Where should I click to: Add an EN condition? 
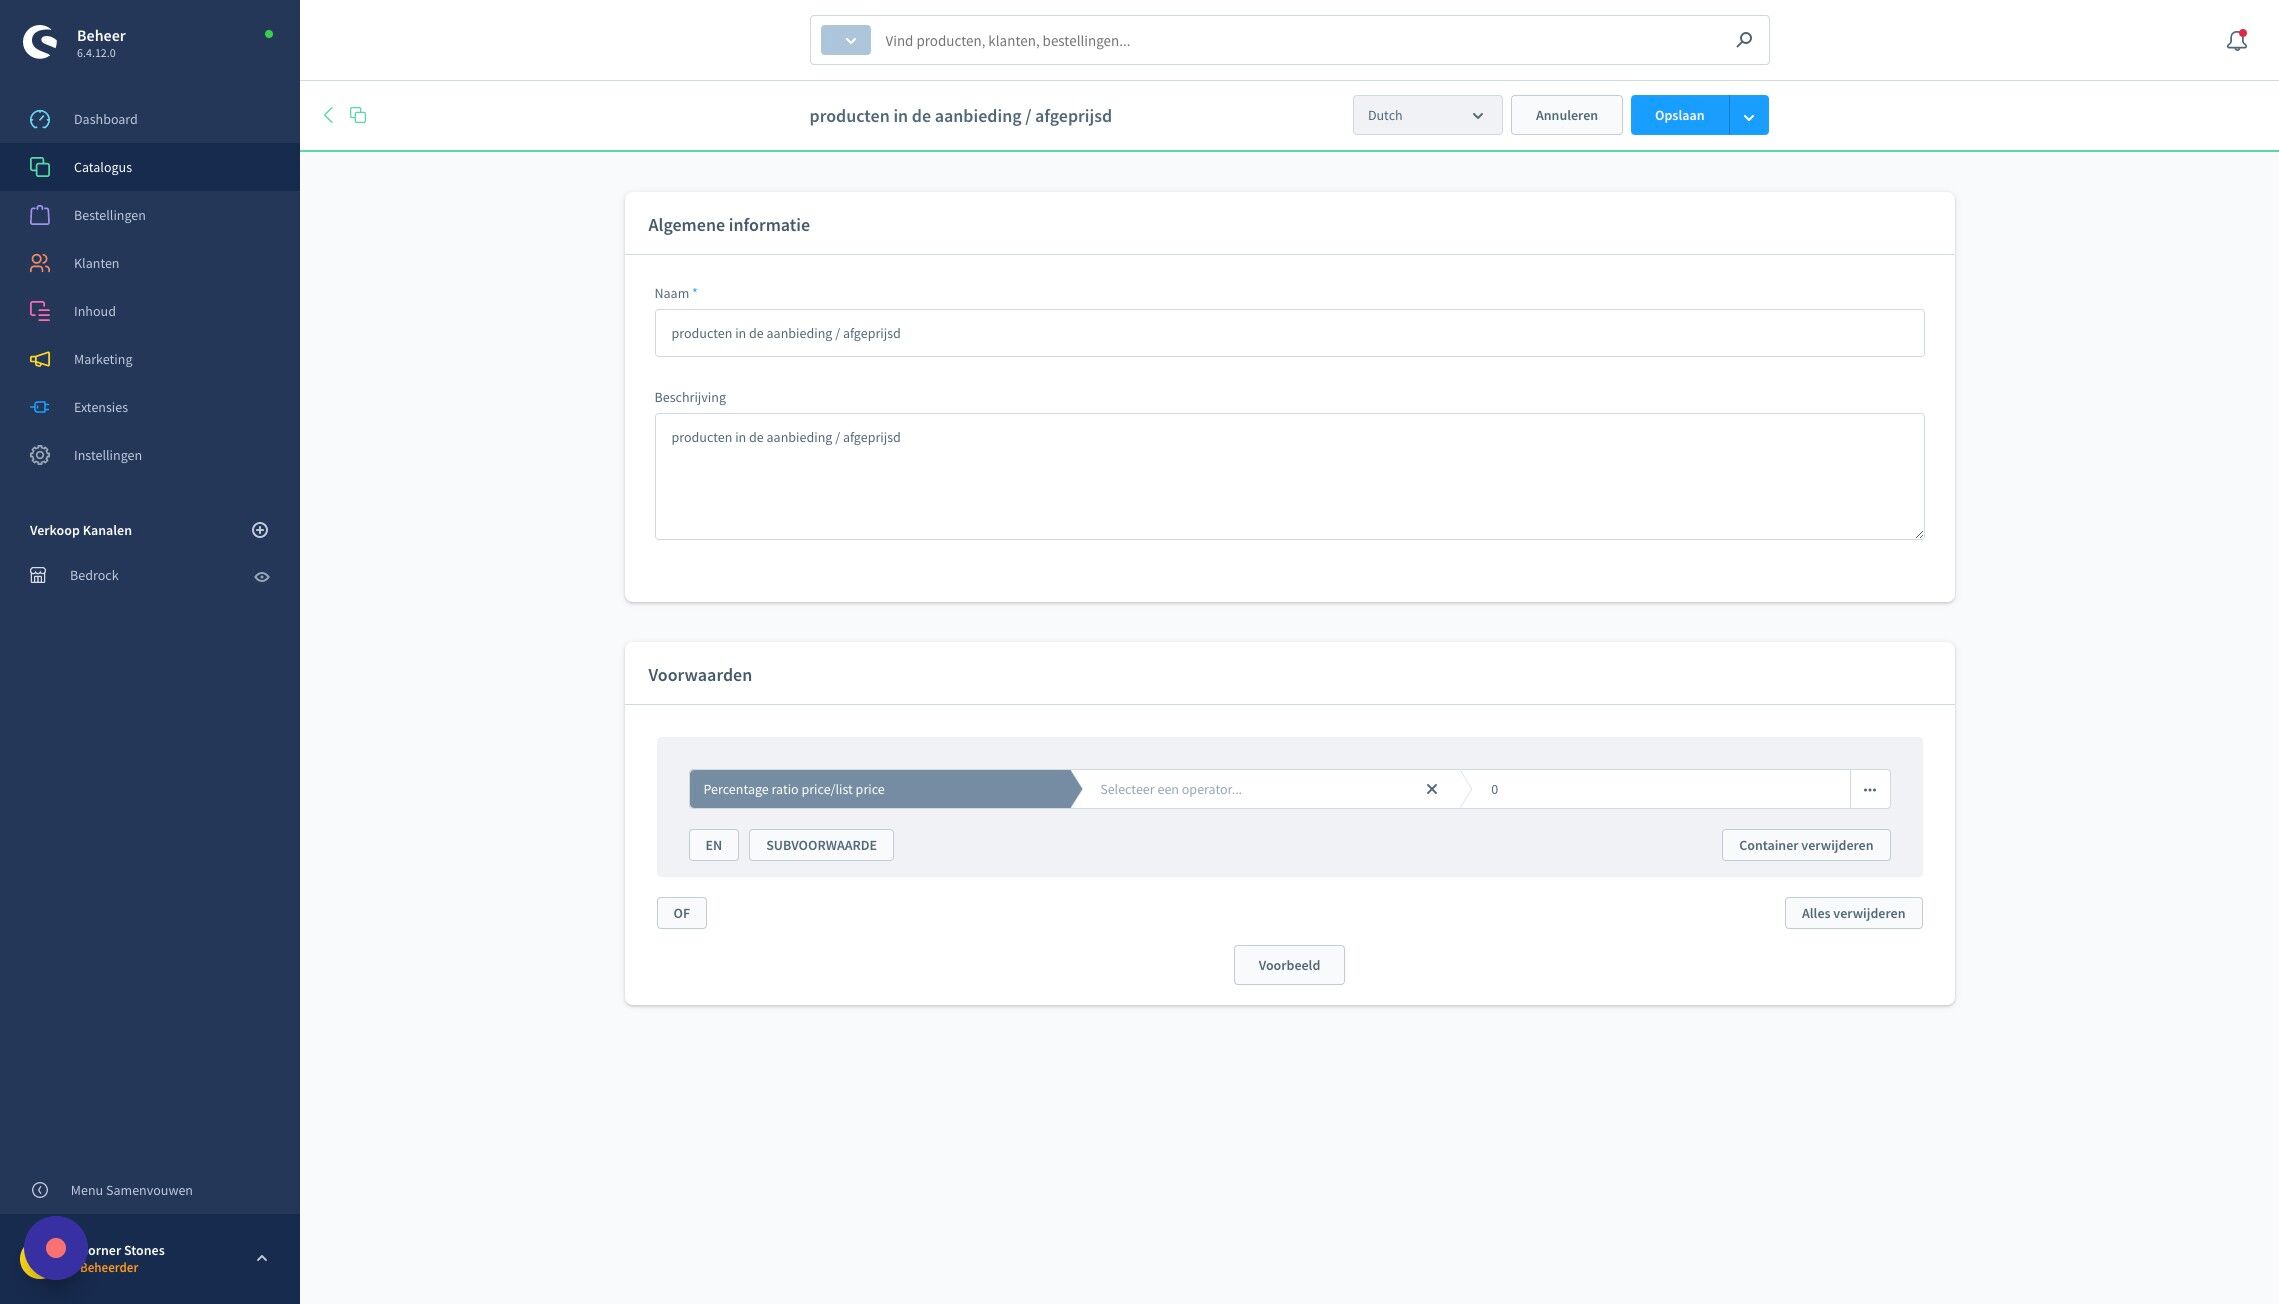pyautogui.click(x=713, y=845)
